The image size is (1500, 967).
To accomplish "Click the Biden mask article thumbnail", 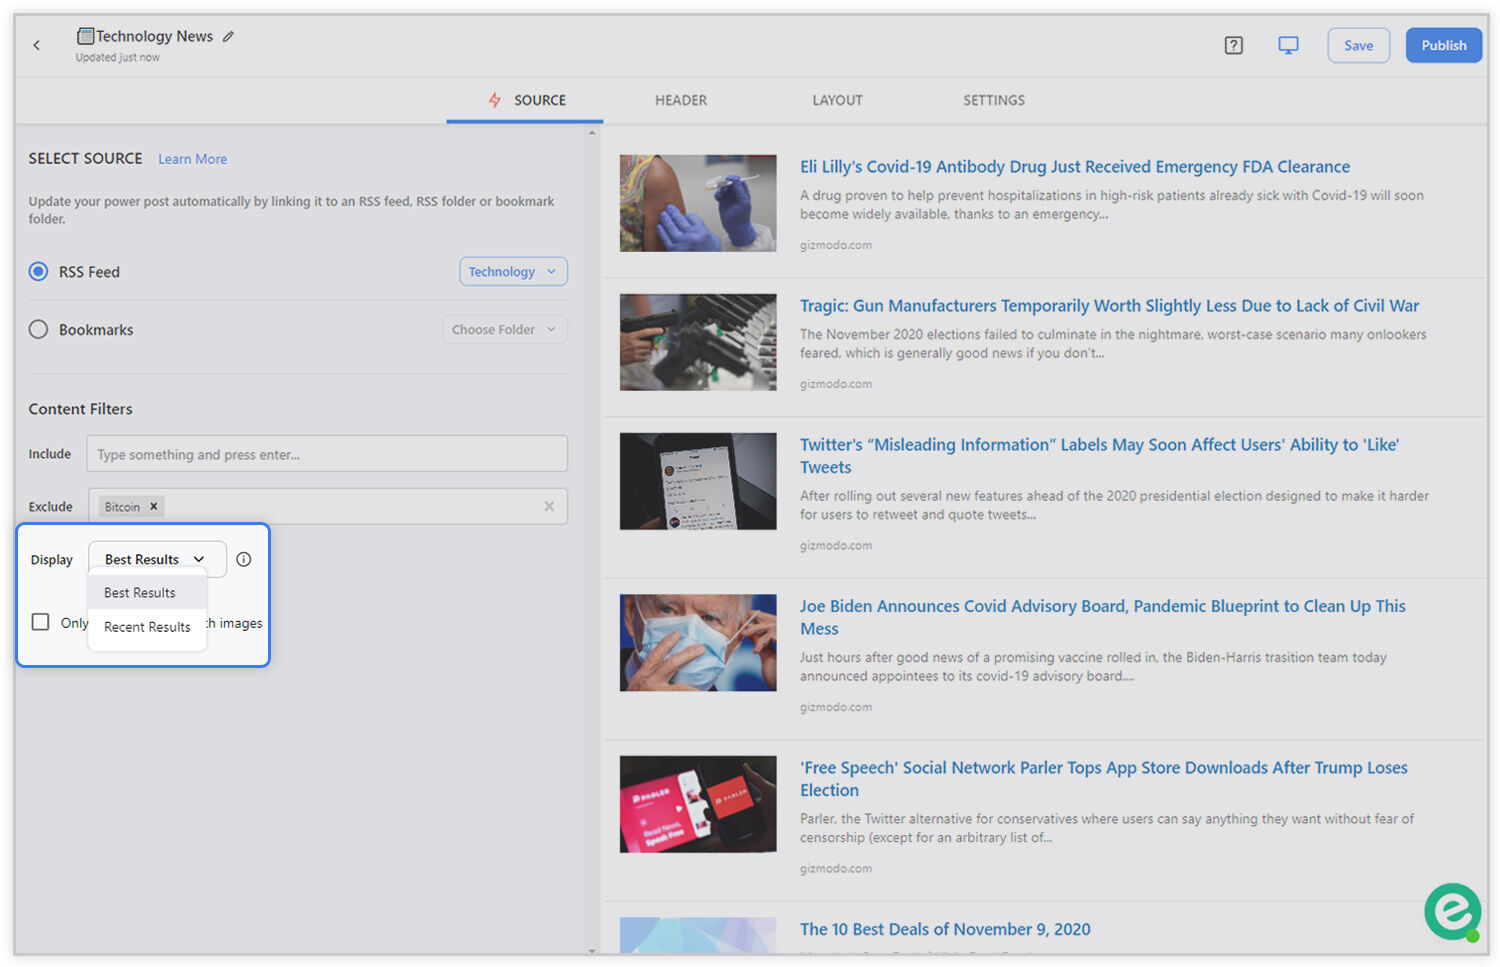I will point(698,643).
